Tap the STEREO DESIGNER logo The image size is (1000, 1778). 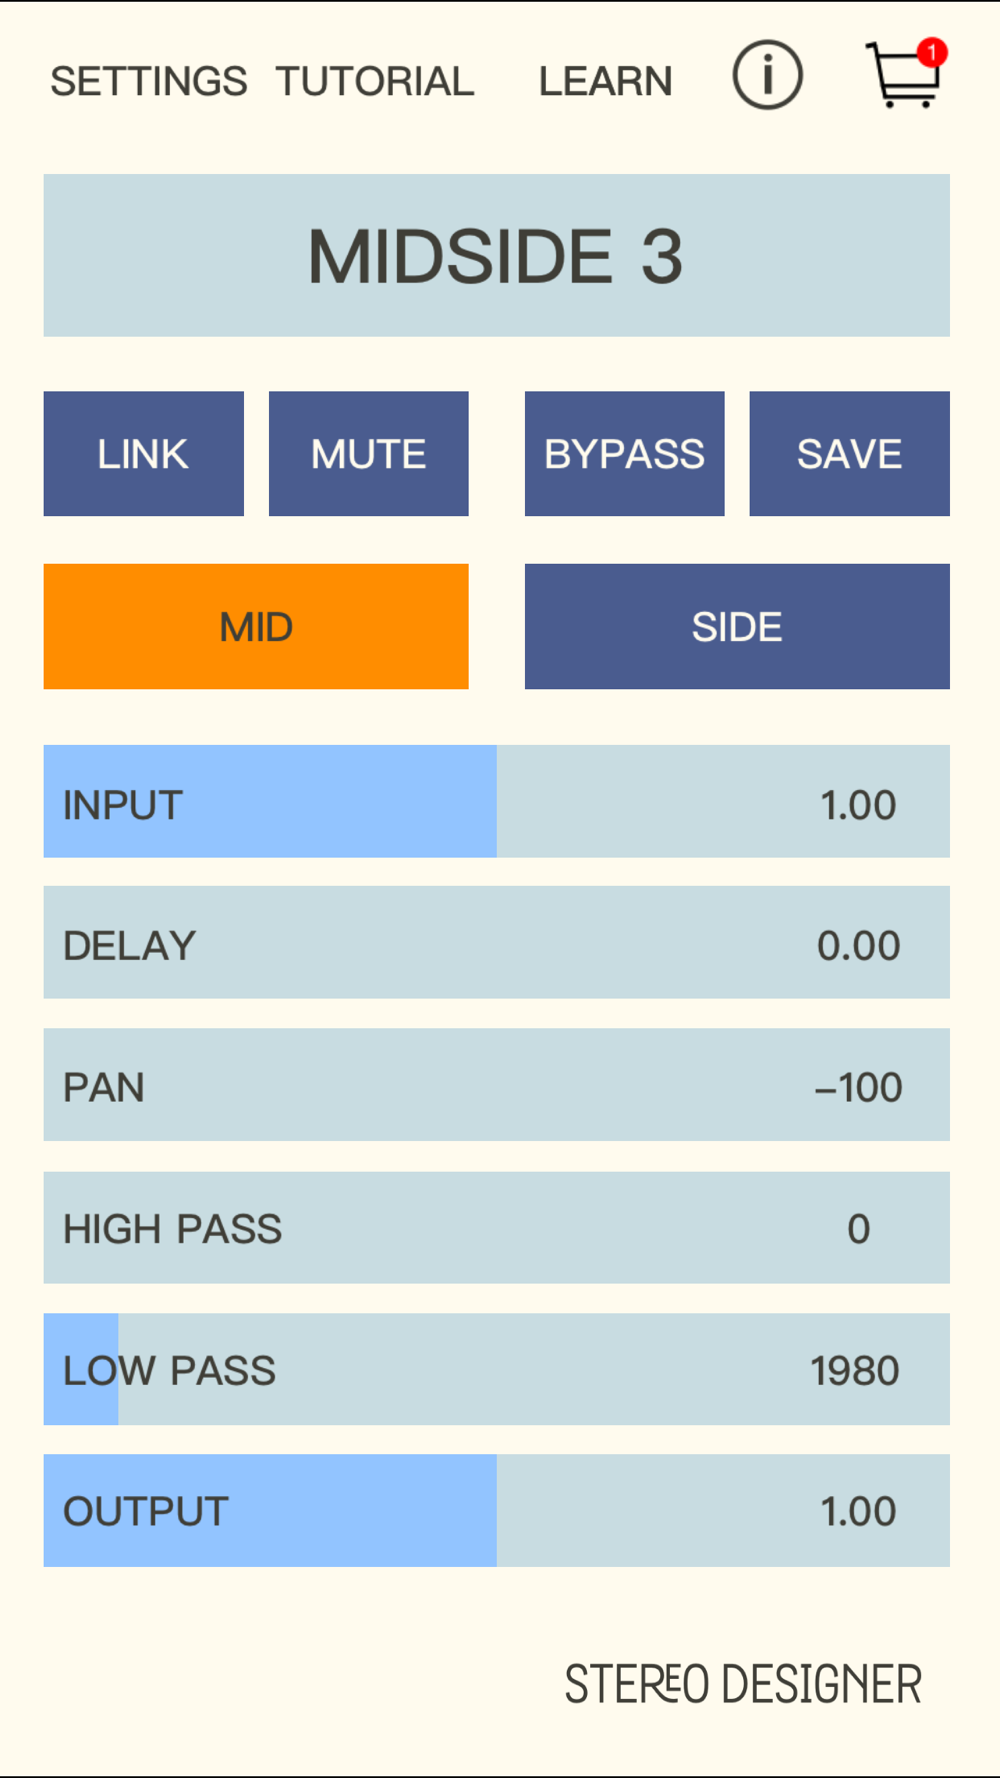pos(743,1684)
